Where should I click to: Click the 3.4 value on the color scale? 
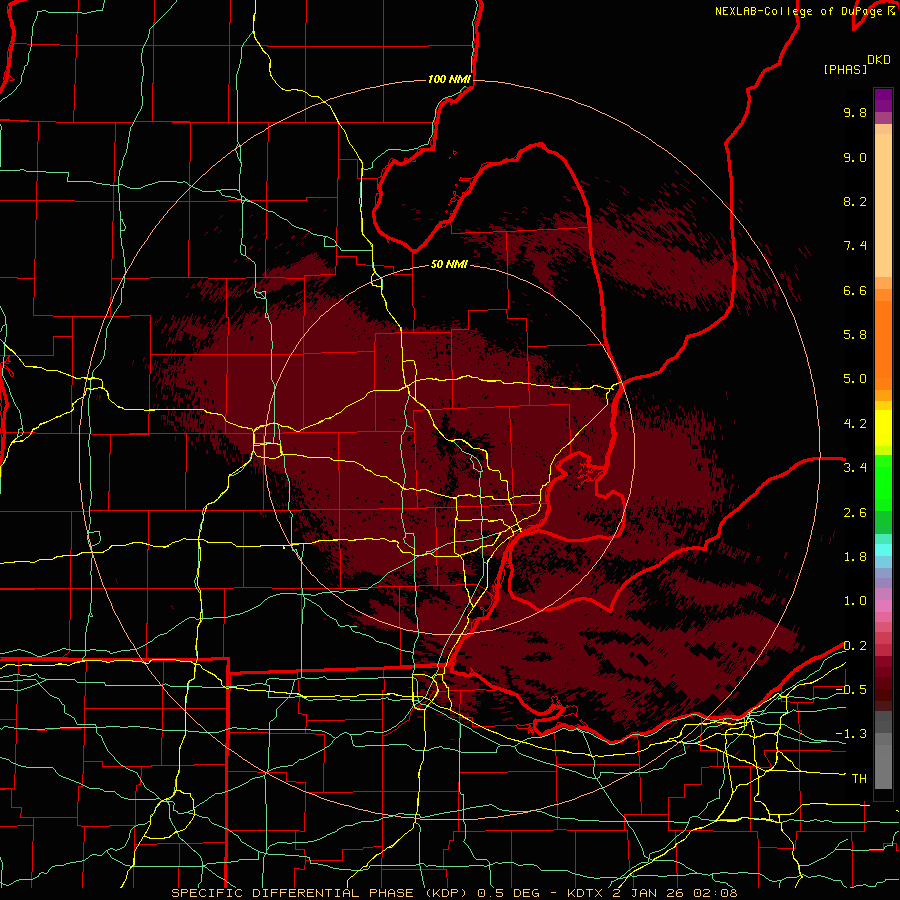tap(855, 468)
